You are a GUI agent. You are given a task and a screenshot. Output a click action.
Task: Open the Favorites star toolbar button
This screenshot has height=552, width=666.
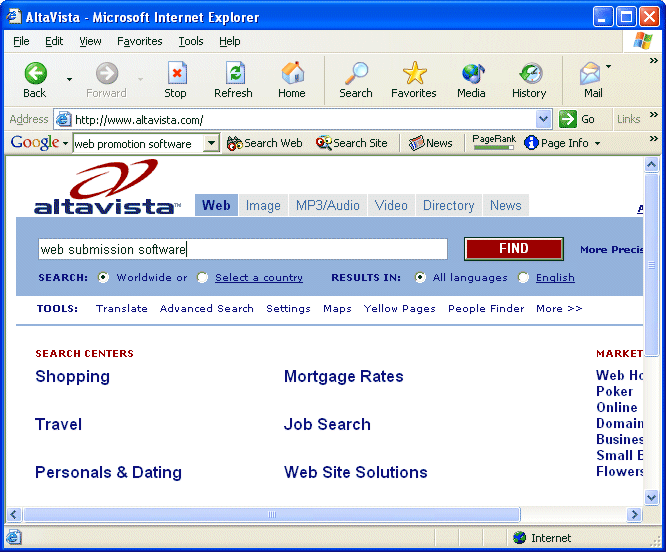(414, 81)
